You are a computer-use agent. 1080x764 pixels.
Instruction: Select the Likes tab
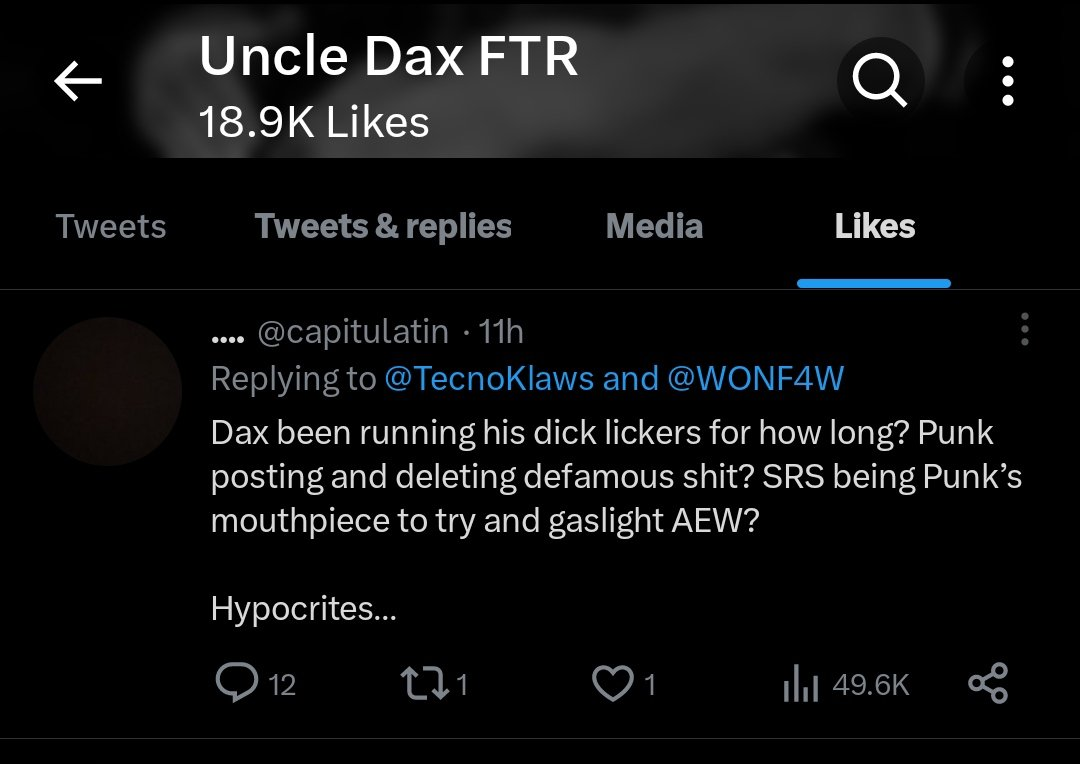click(875, 226)
